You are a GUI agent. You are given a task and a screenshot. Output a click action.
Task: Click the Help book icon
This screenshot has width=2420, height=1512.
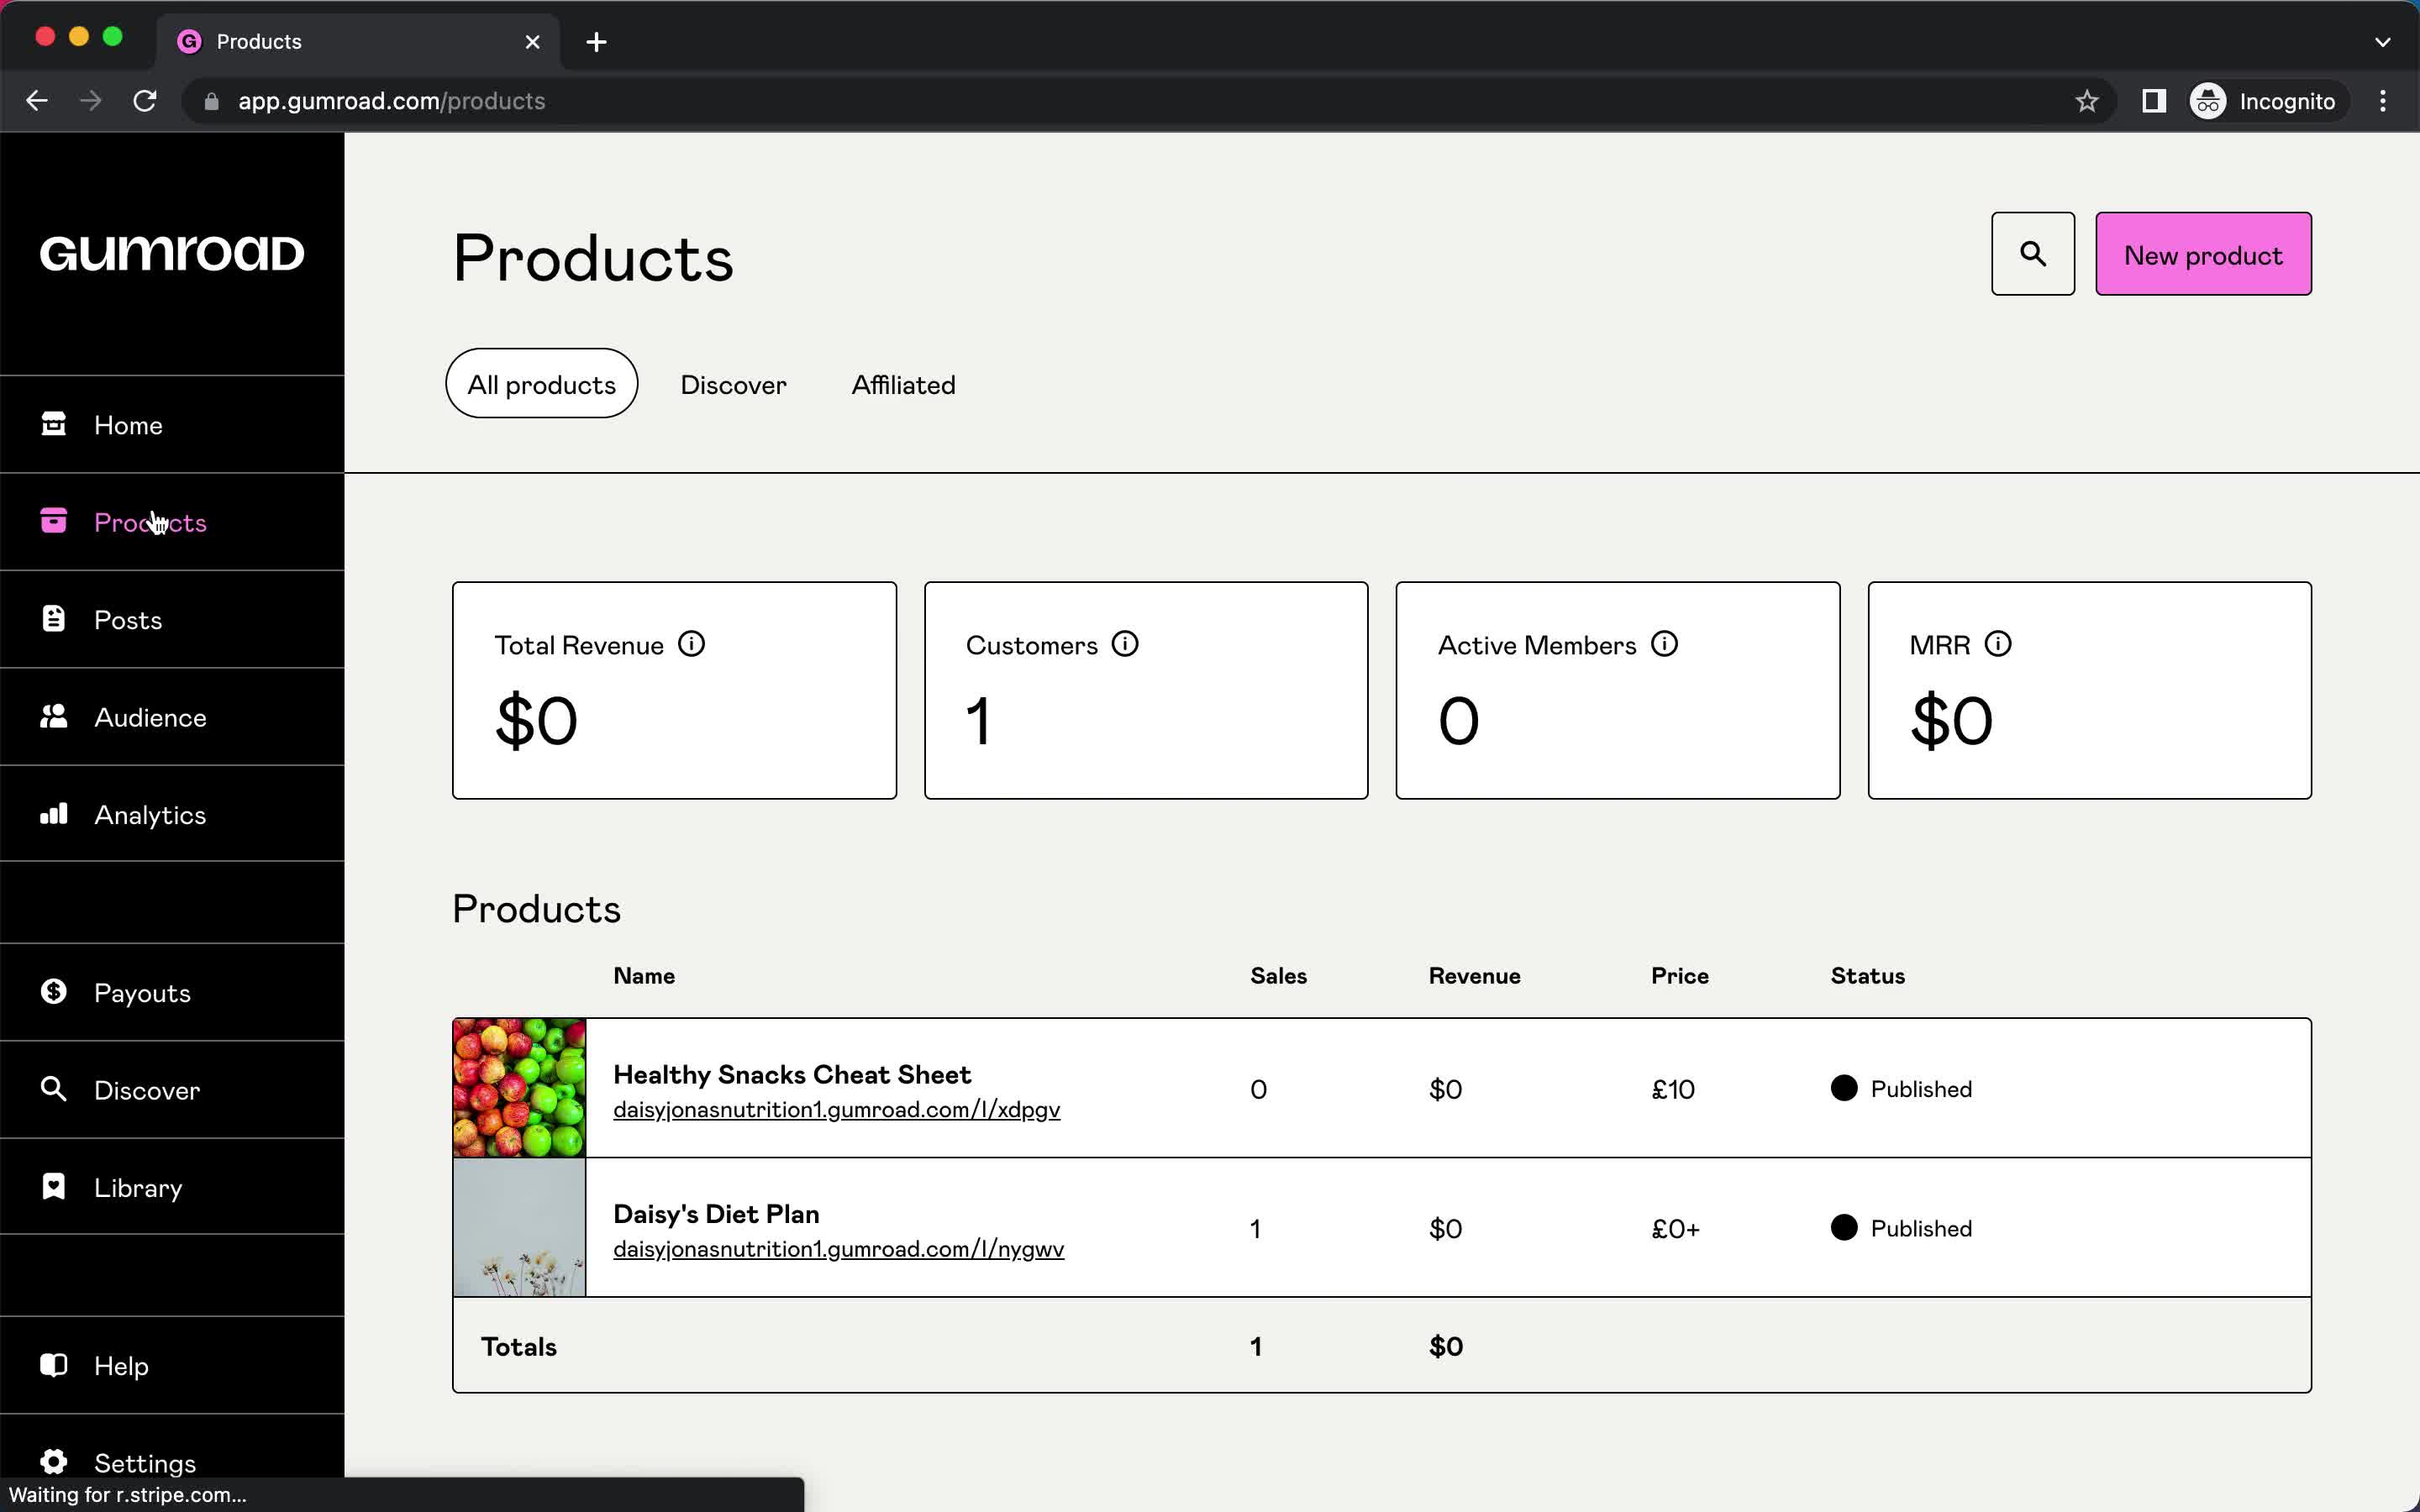[53, 1365]
